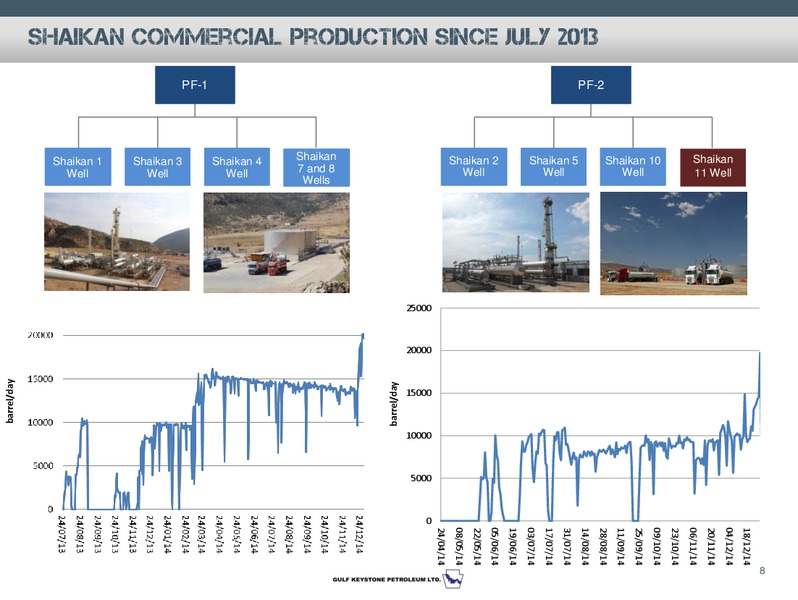
Task: Click the 15000 label on right chart
Action: [419, 393]
